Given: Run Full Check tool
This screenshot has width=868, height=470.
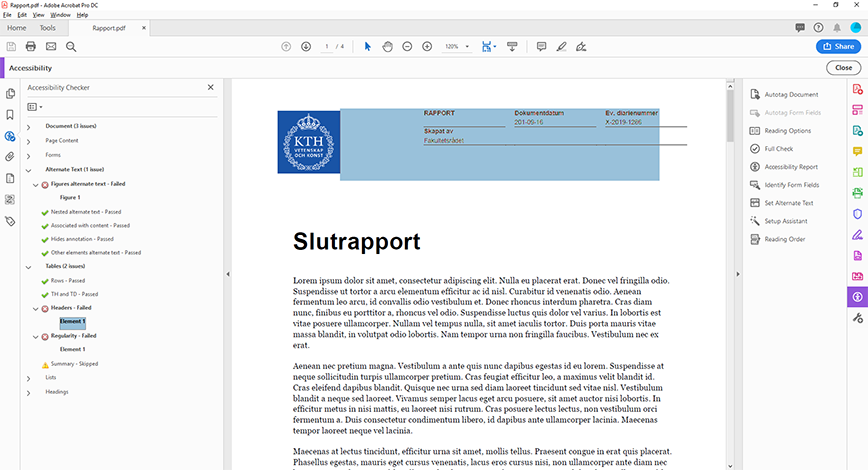Looking at the screenshot, I should tap(779, 148).
